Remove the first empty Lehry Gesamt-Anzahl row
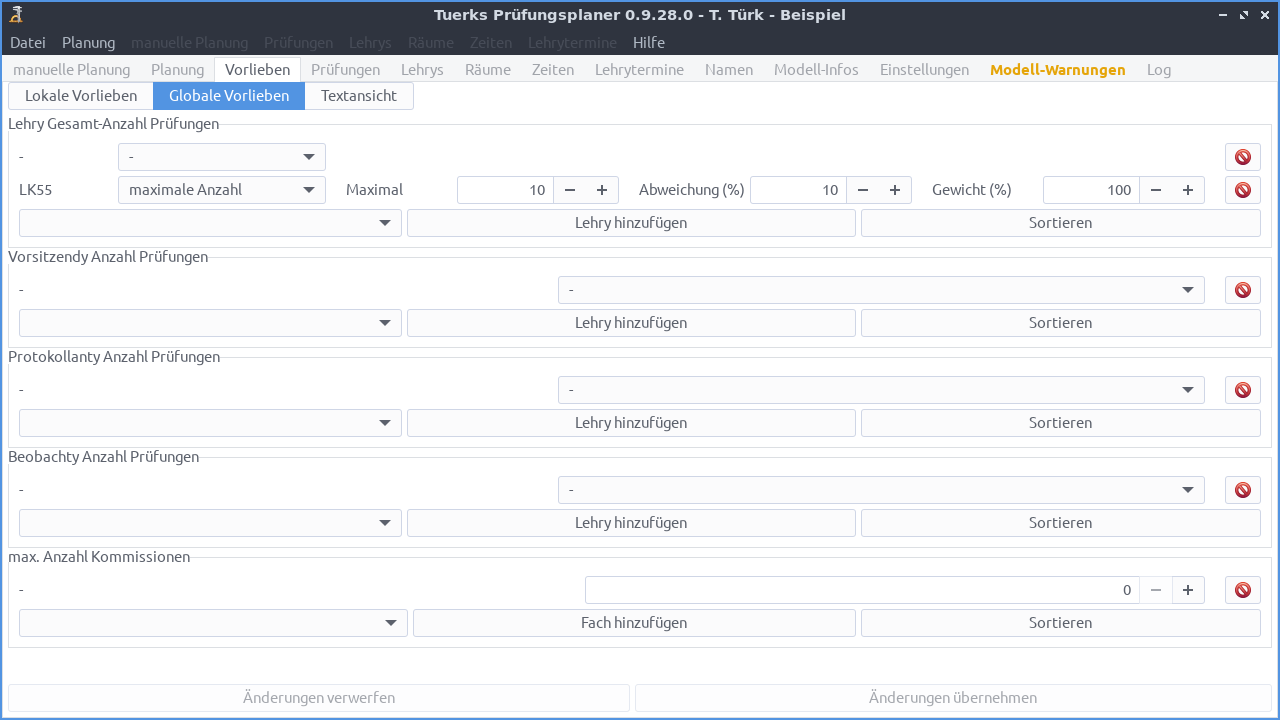The width and height of the screenshot is (1280, 720). (1242, 157)
